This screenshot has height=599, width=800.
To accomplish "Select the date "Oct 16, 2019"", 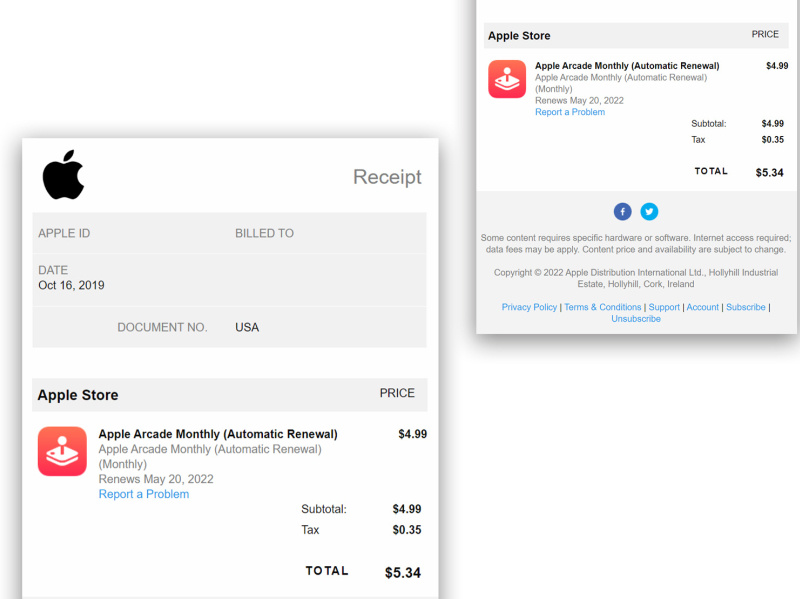I will pyautogui.click(x=71, y=285).
